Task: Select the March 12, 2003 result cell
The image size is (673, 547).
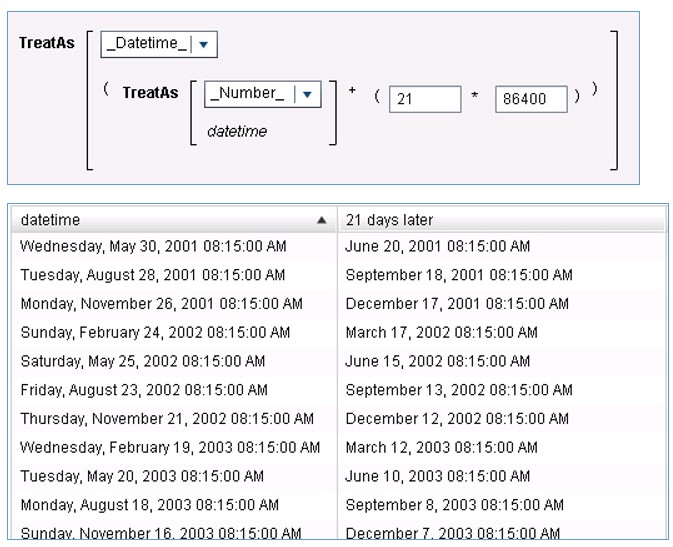Action: tap(441, 447)
